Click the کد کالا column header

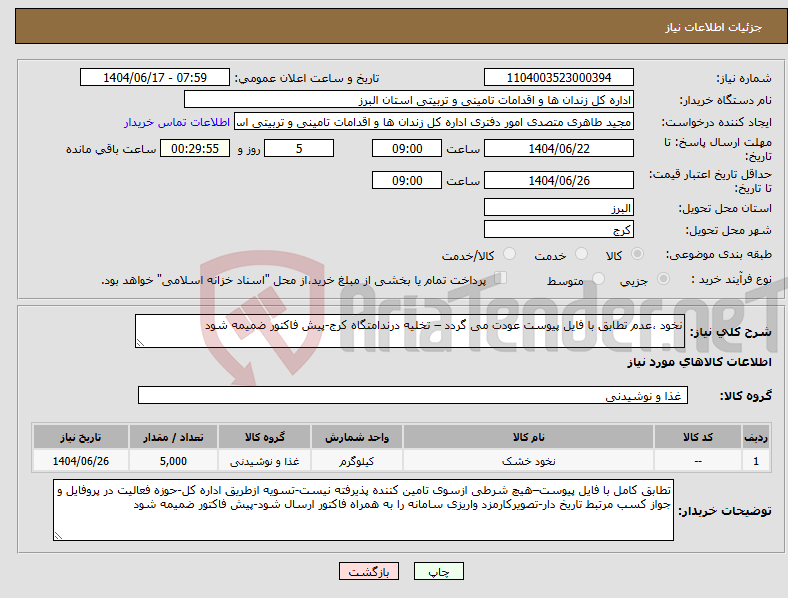coord(698,437)
